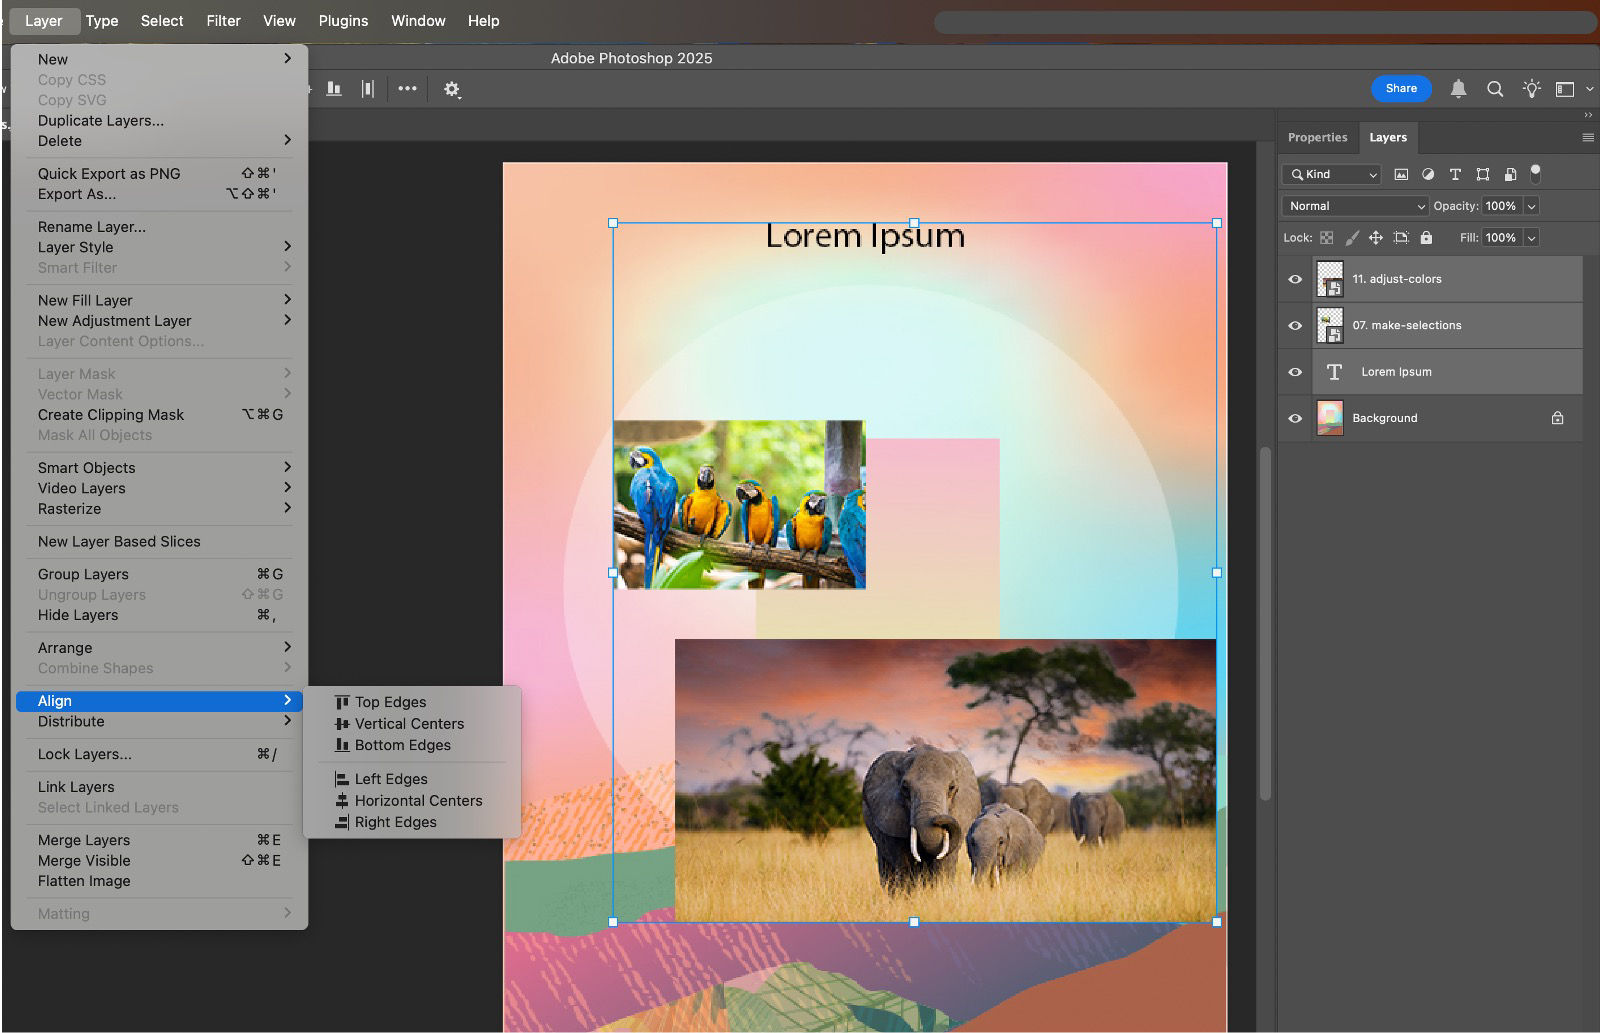Select the filter for adjustment layers
The height and width of the screenshot is (1033, 1600).
pos(1428,174)
